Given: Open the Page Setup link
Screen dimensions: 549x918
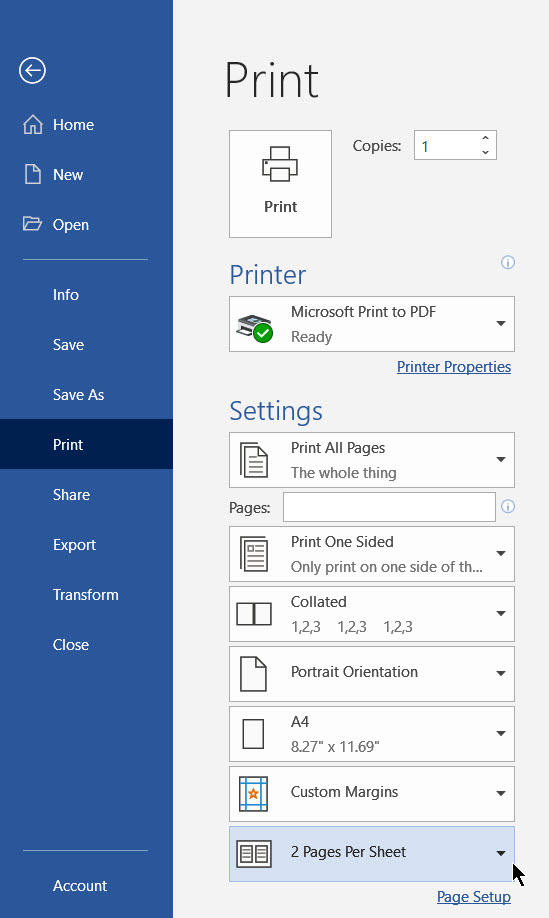Looking at the screenshot, I should tap(473, 897).
